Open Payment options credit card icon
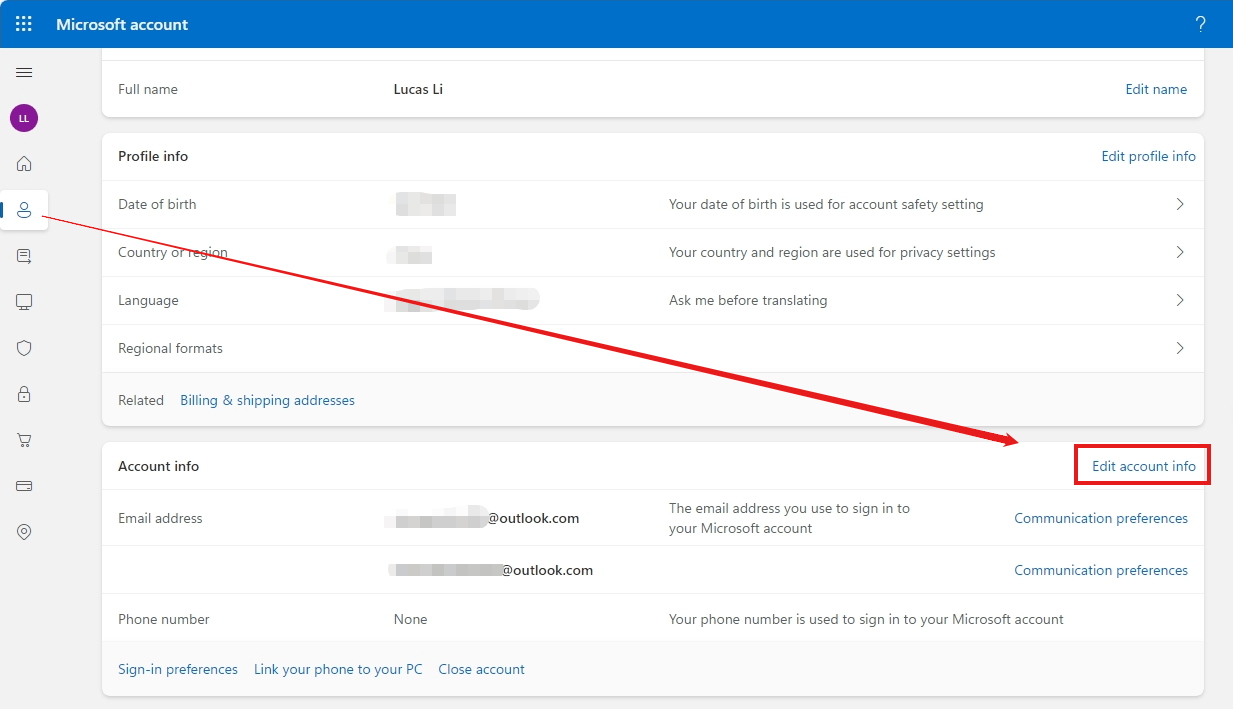This screenshot has height=709, width=1233. pyautogui.click(x=23, y=486)
